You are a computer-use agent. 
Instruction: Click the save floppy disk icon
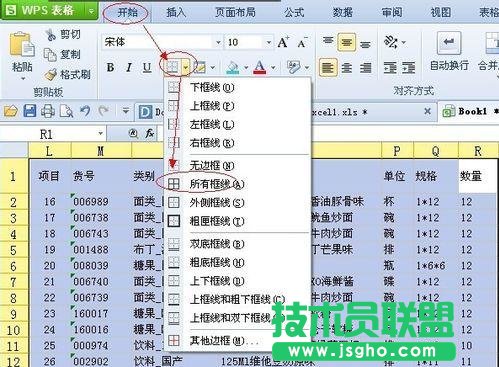[30, 111]
